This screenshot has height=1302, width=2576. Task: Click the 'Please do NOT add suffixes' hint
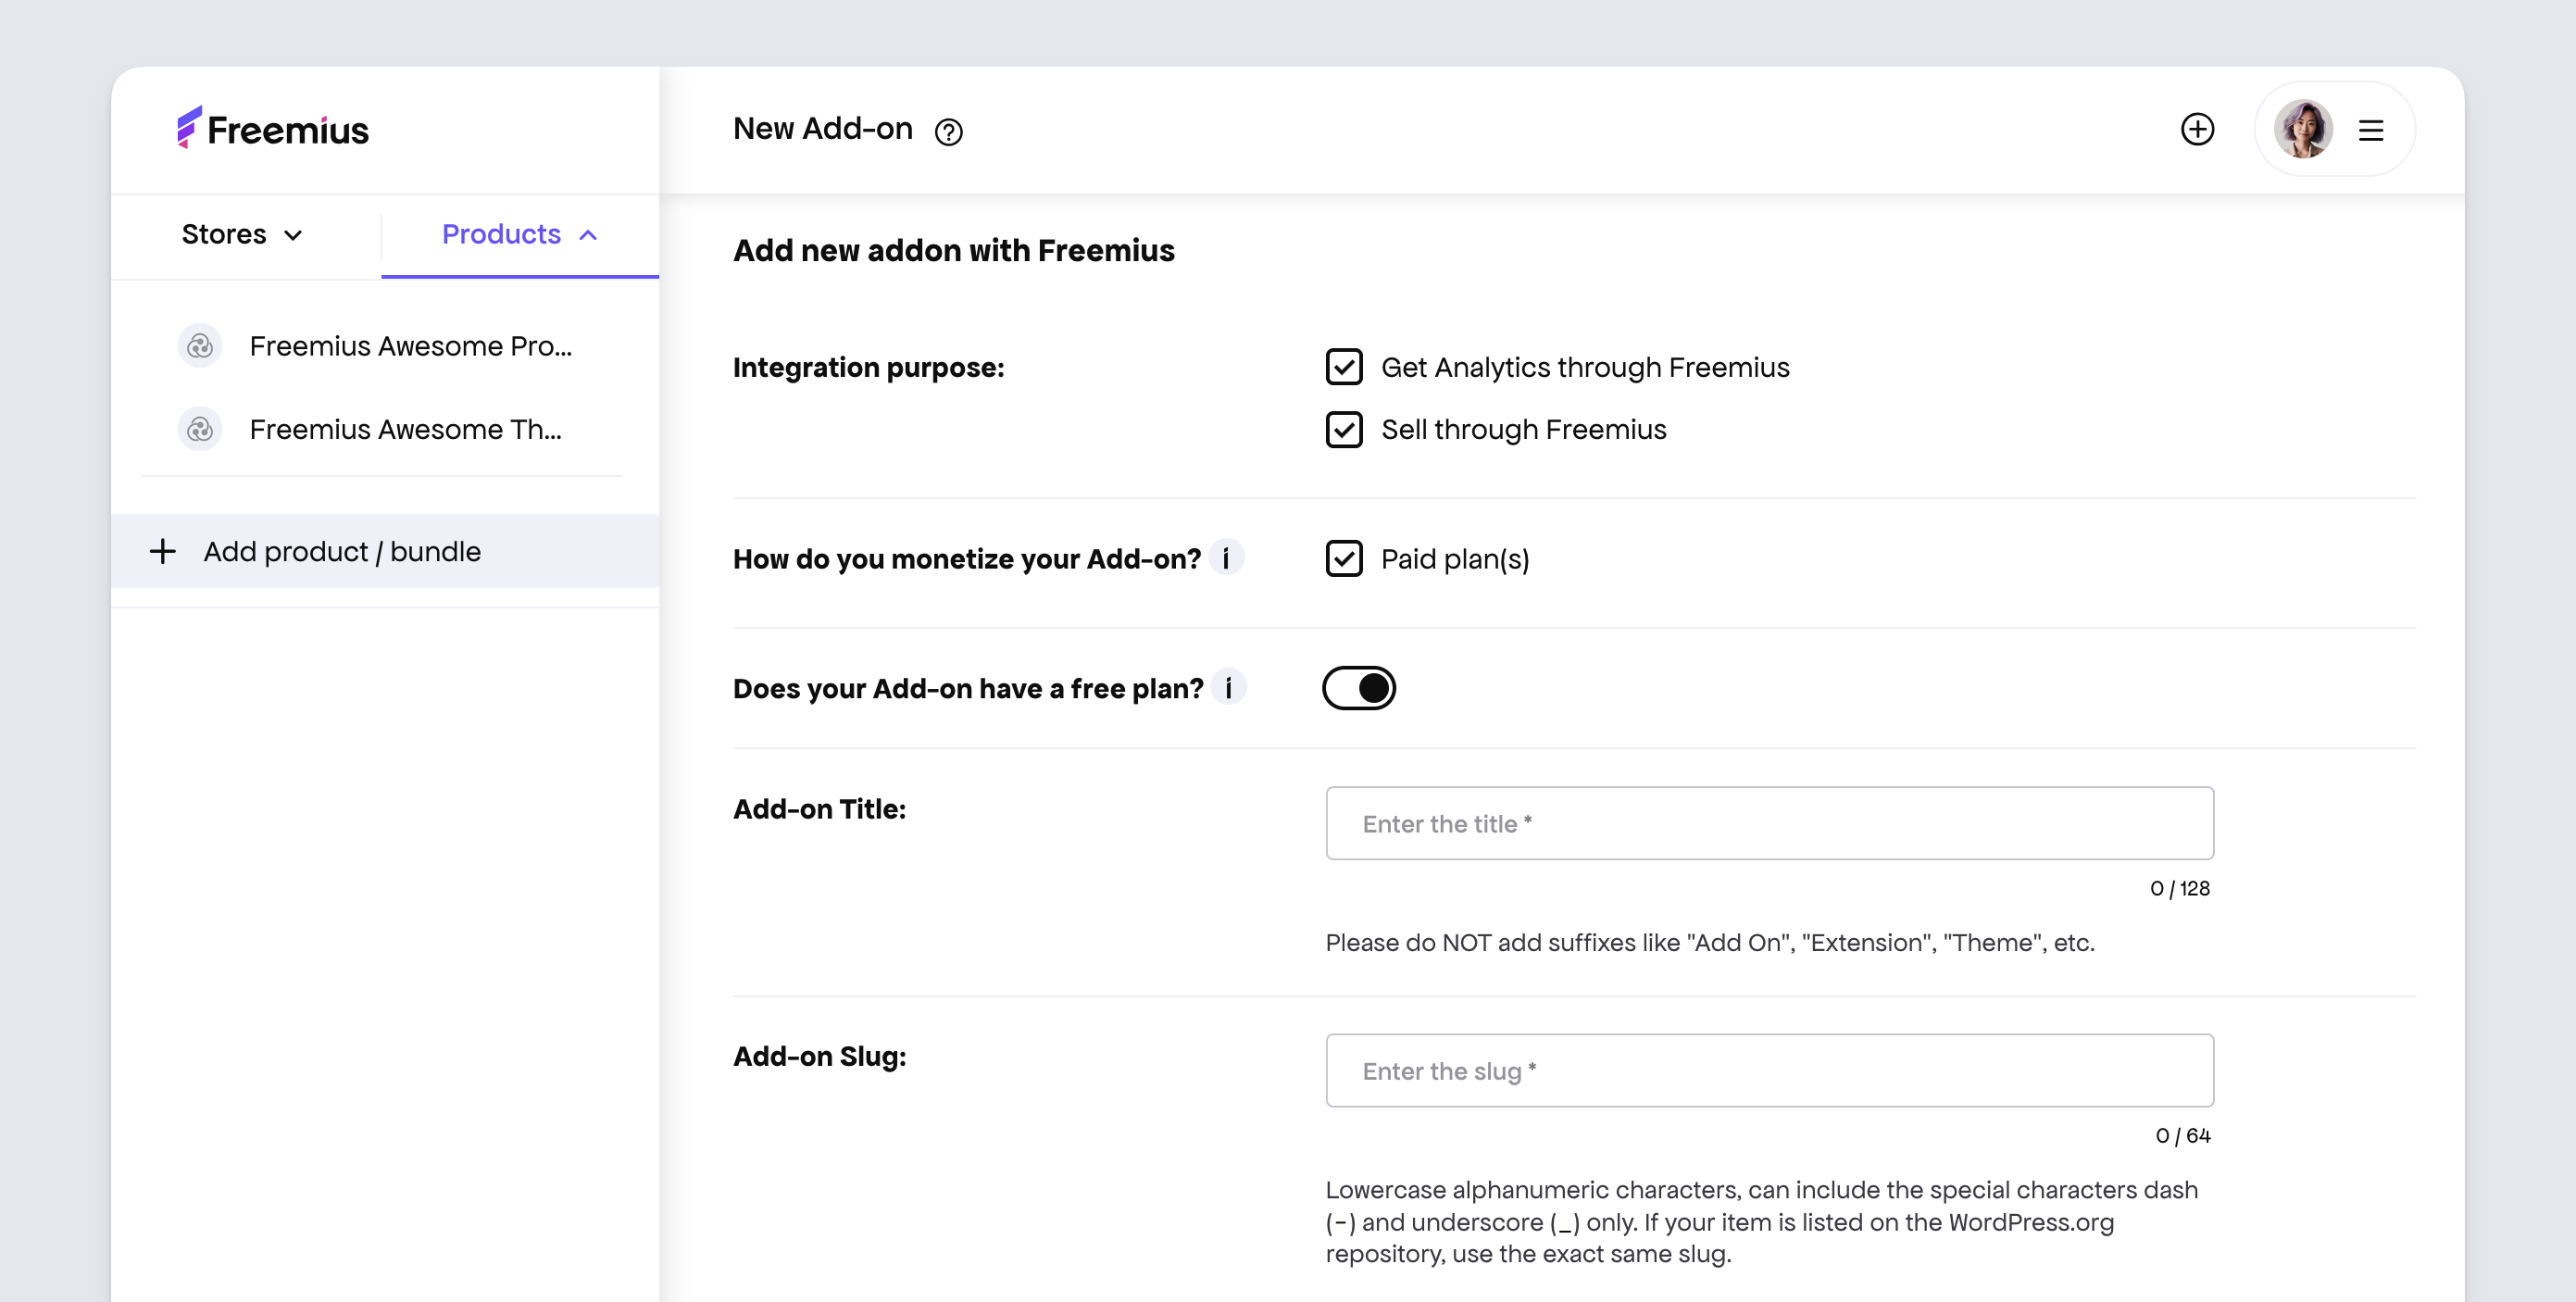[x=1710, y=943]
